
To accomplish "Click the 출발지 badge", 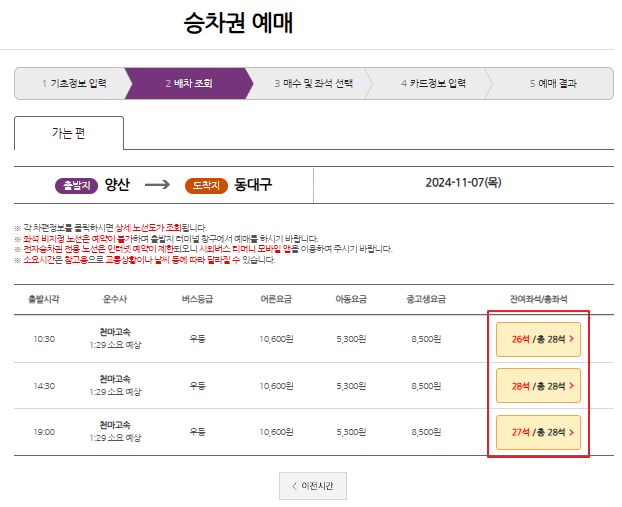I will pyautogui.click(x=77, y=185).
